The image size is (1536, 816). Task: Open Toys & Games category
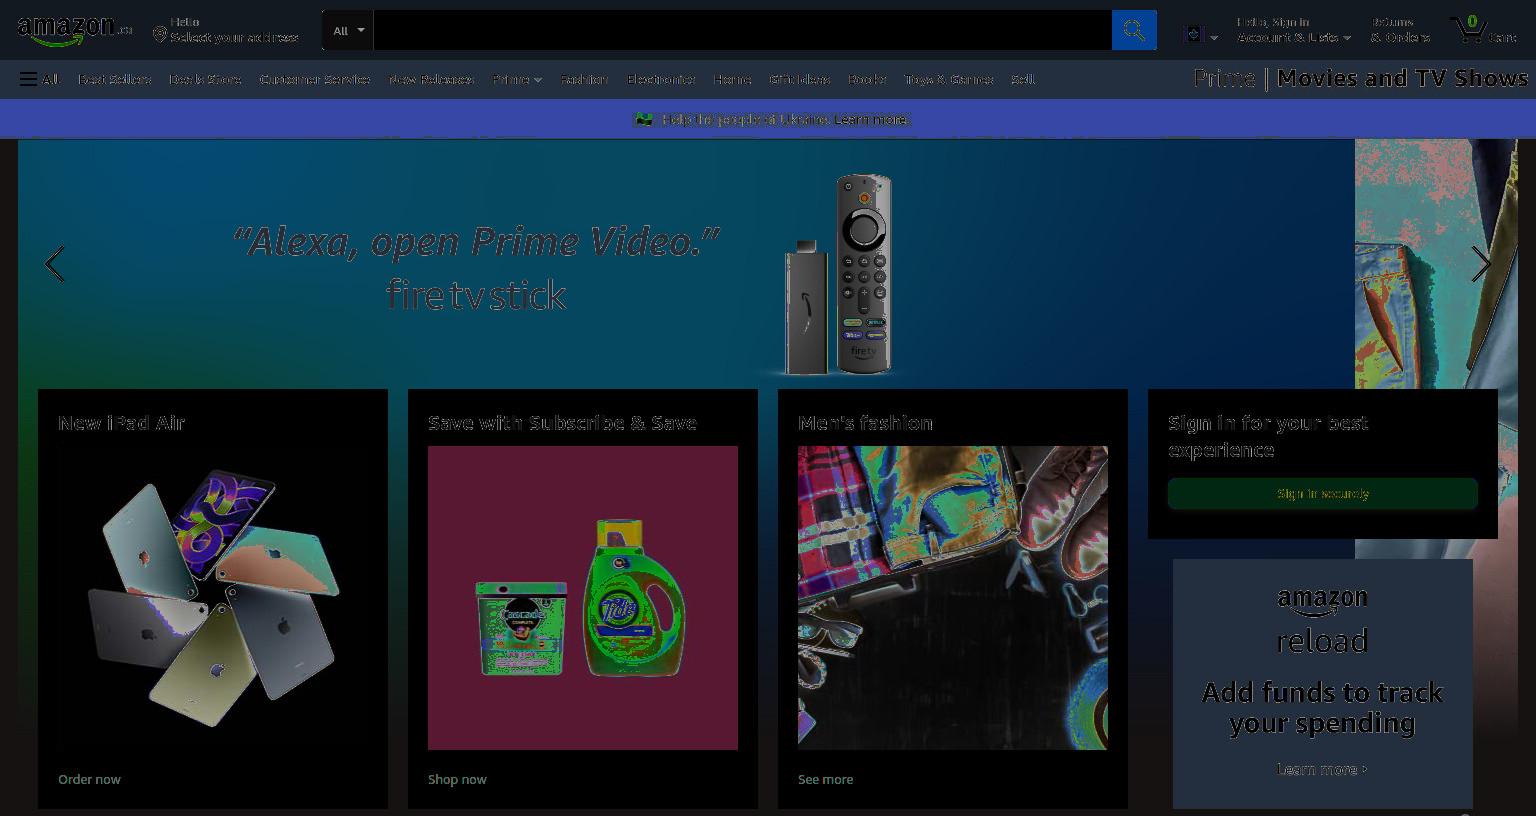pos(949,79)
